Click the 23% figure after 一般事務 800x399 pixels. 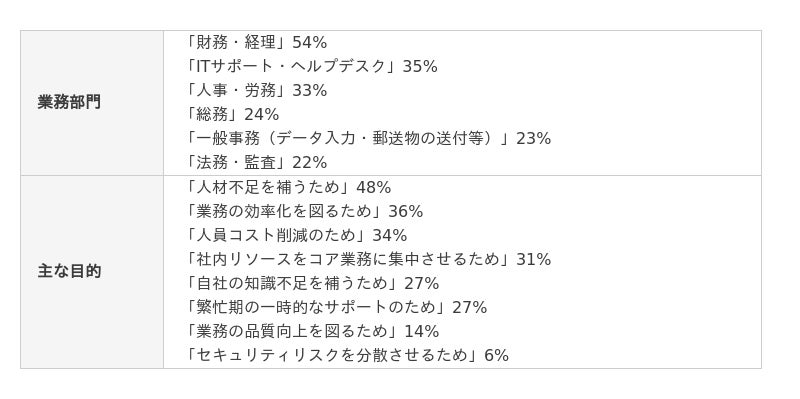534,139
